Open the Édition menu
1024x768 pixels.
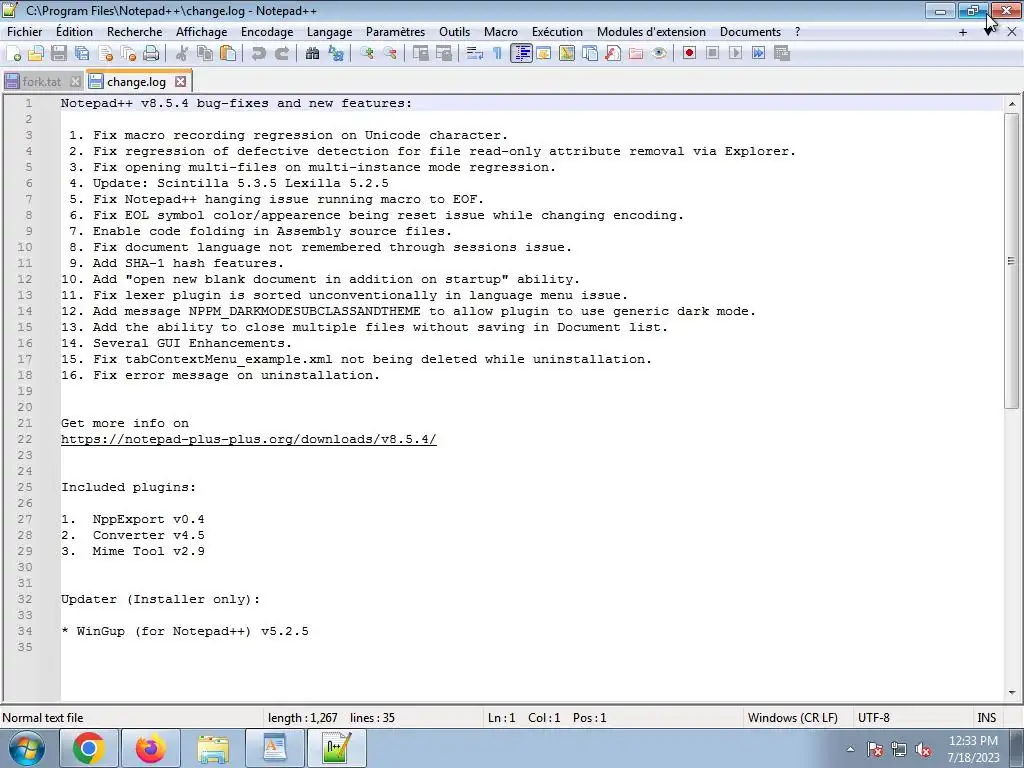coord(74,32)
